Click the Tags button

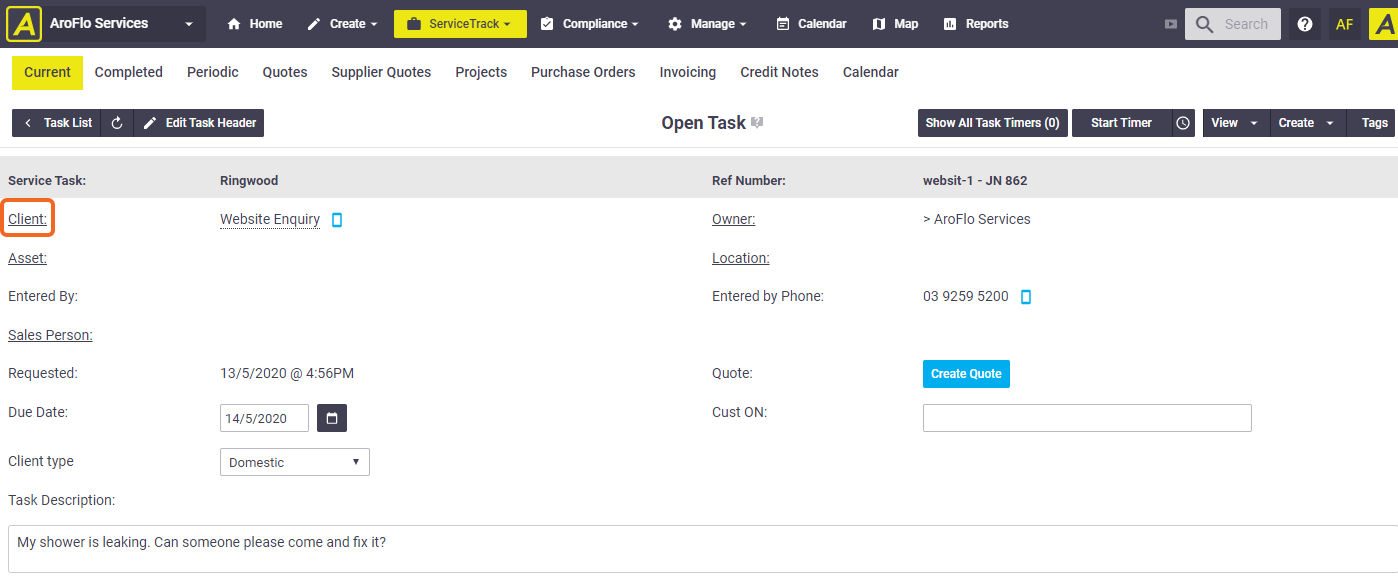[x=1373, y=123]
